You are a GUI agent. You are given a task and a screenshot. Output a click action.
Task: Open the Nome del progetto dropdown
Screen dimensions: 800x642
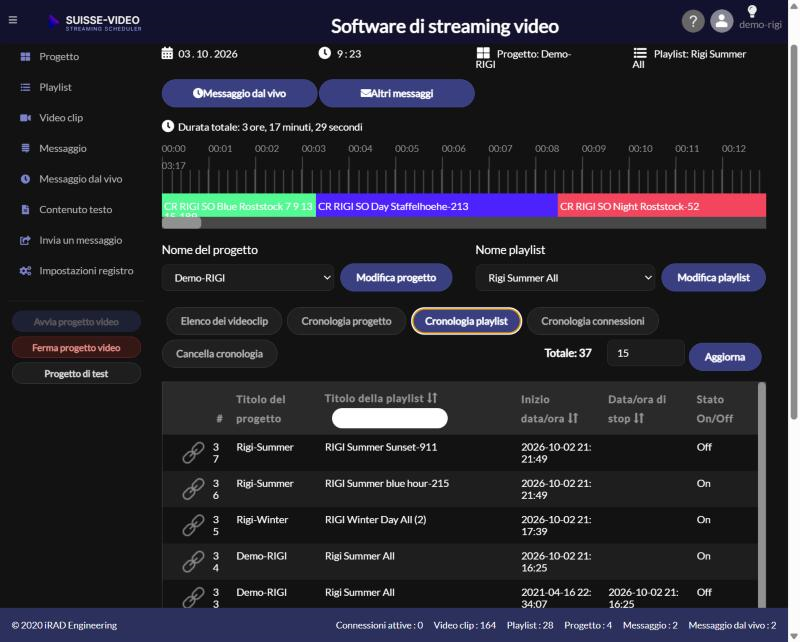click(248, 278)
